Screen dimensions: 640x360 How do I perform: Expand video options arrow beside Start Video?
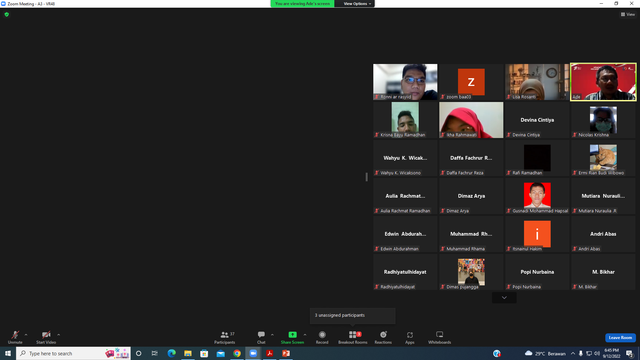58,335
